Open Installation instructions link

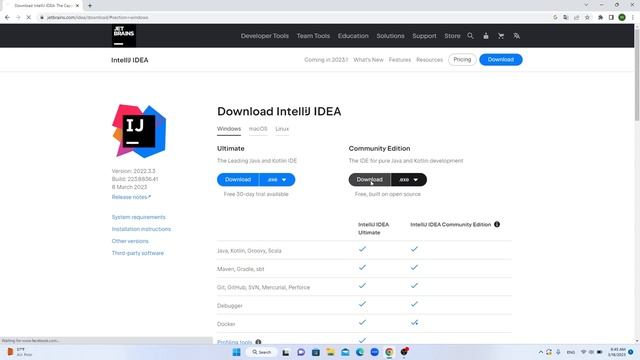coord(141,229)
